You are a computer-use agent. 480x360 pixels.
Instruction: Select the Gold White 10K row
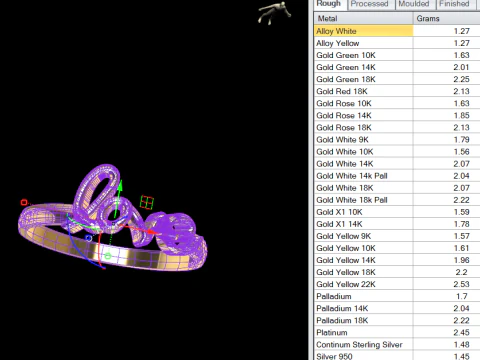tap(397, 151)
